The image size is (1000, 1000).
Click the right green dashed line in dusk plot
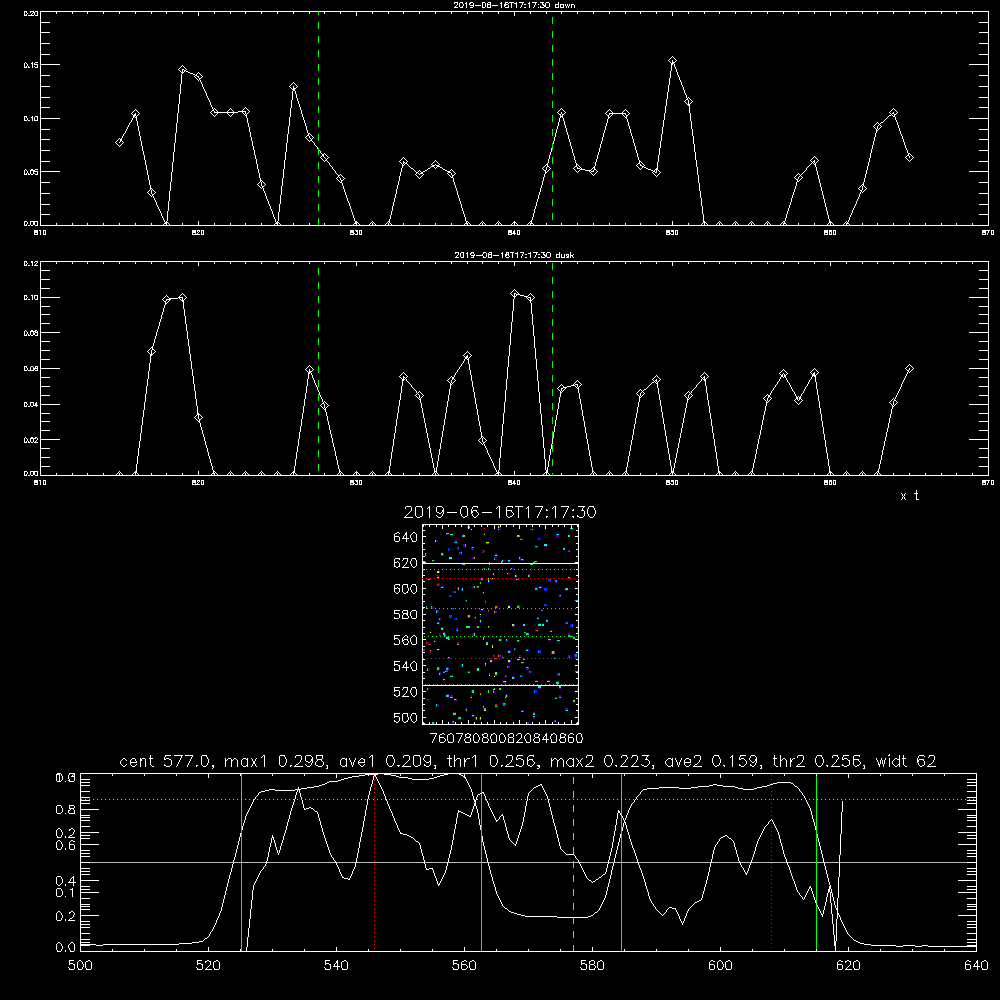(552, 369)
